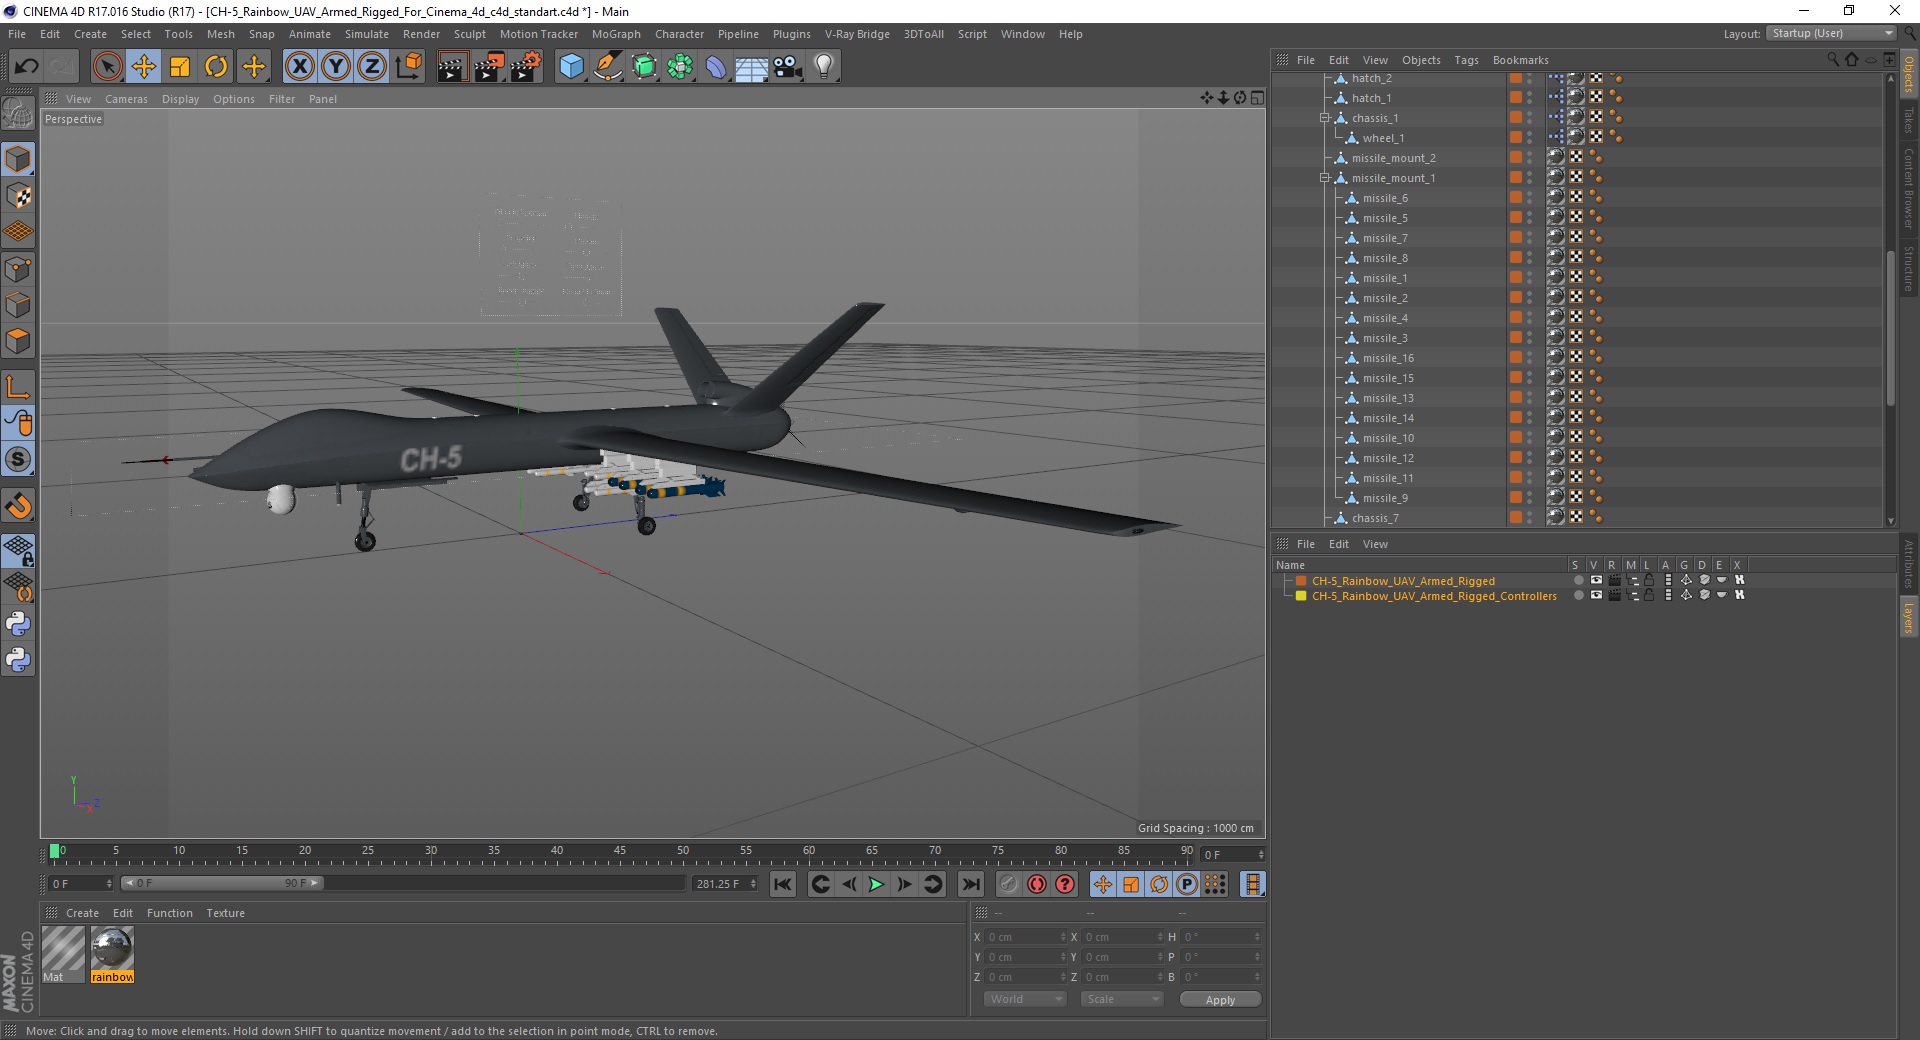Click Render View clapperboard icon
The width and height of the screenshot is (1920, 1040).
452,67
